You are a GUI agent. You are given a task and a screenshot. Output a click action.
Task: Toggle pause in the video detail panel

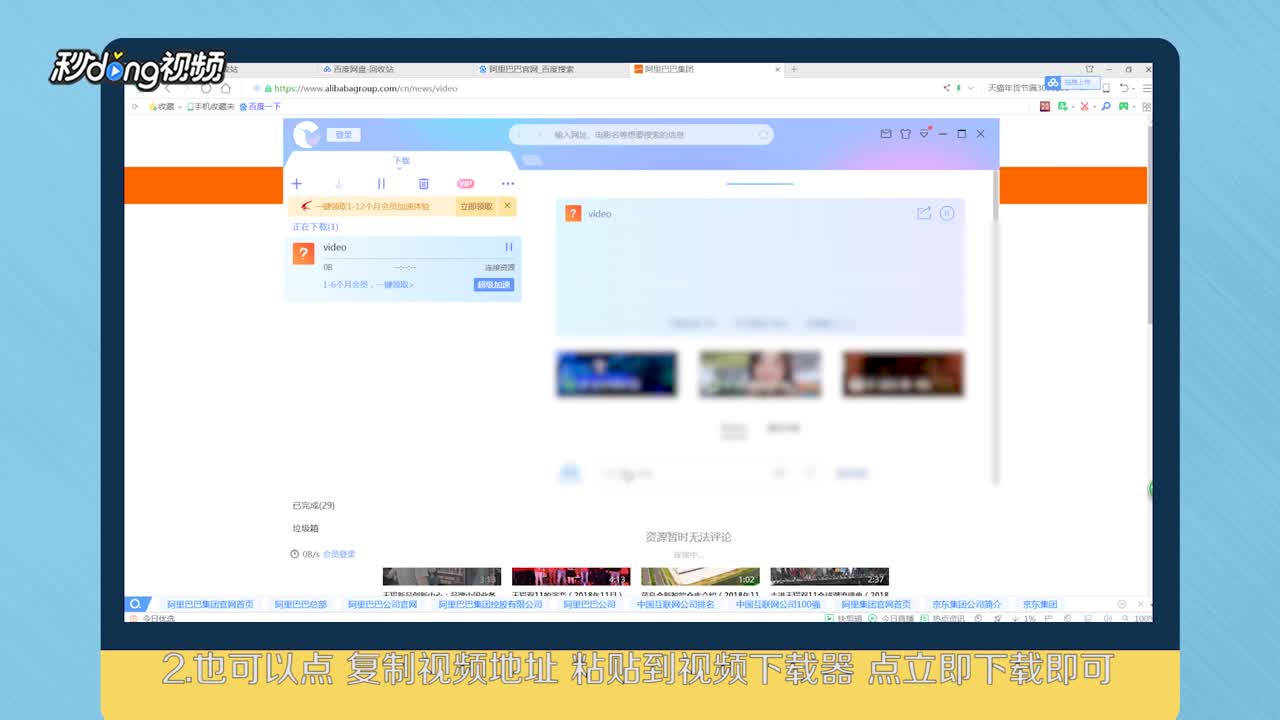947,213
